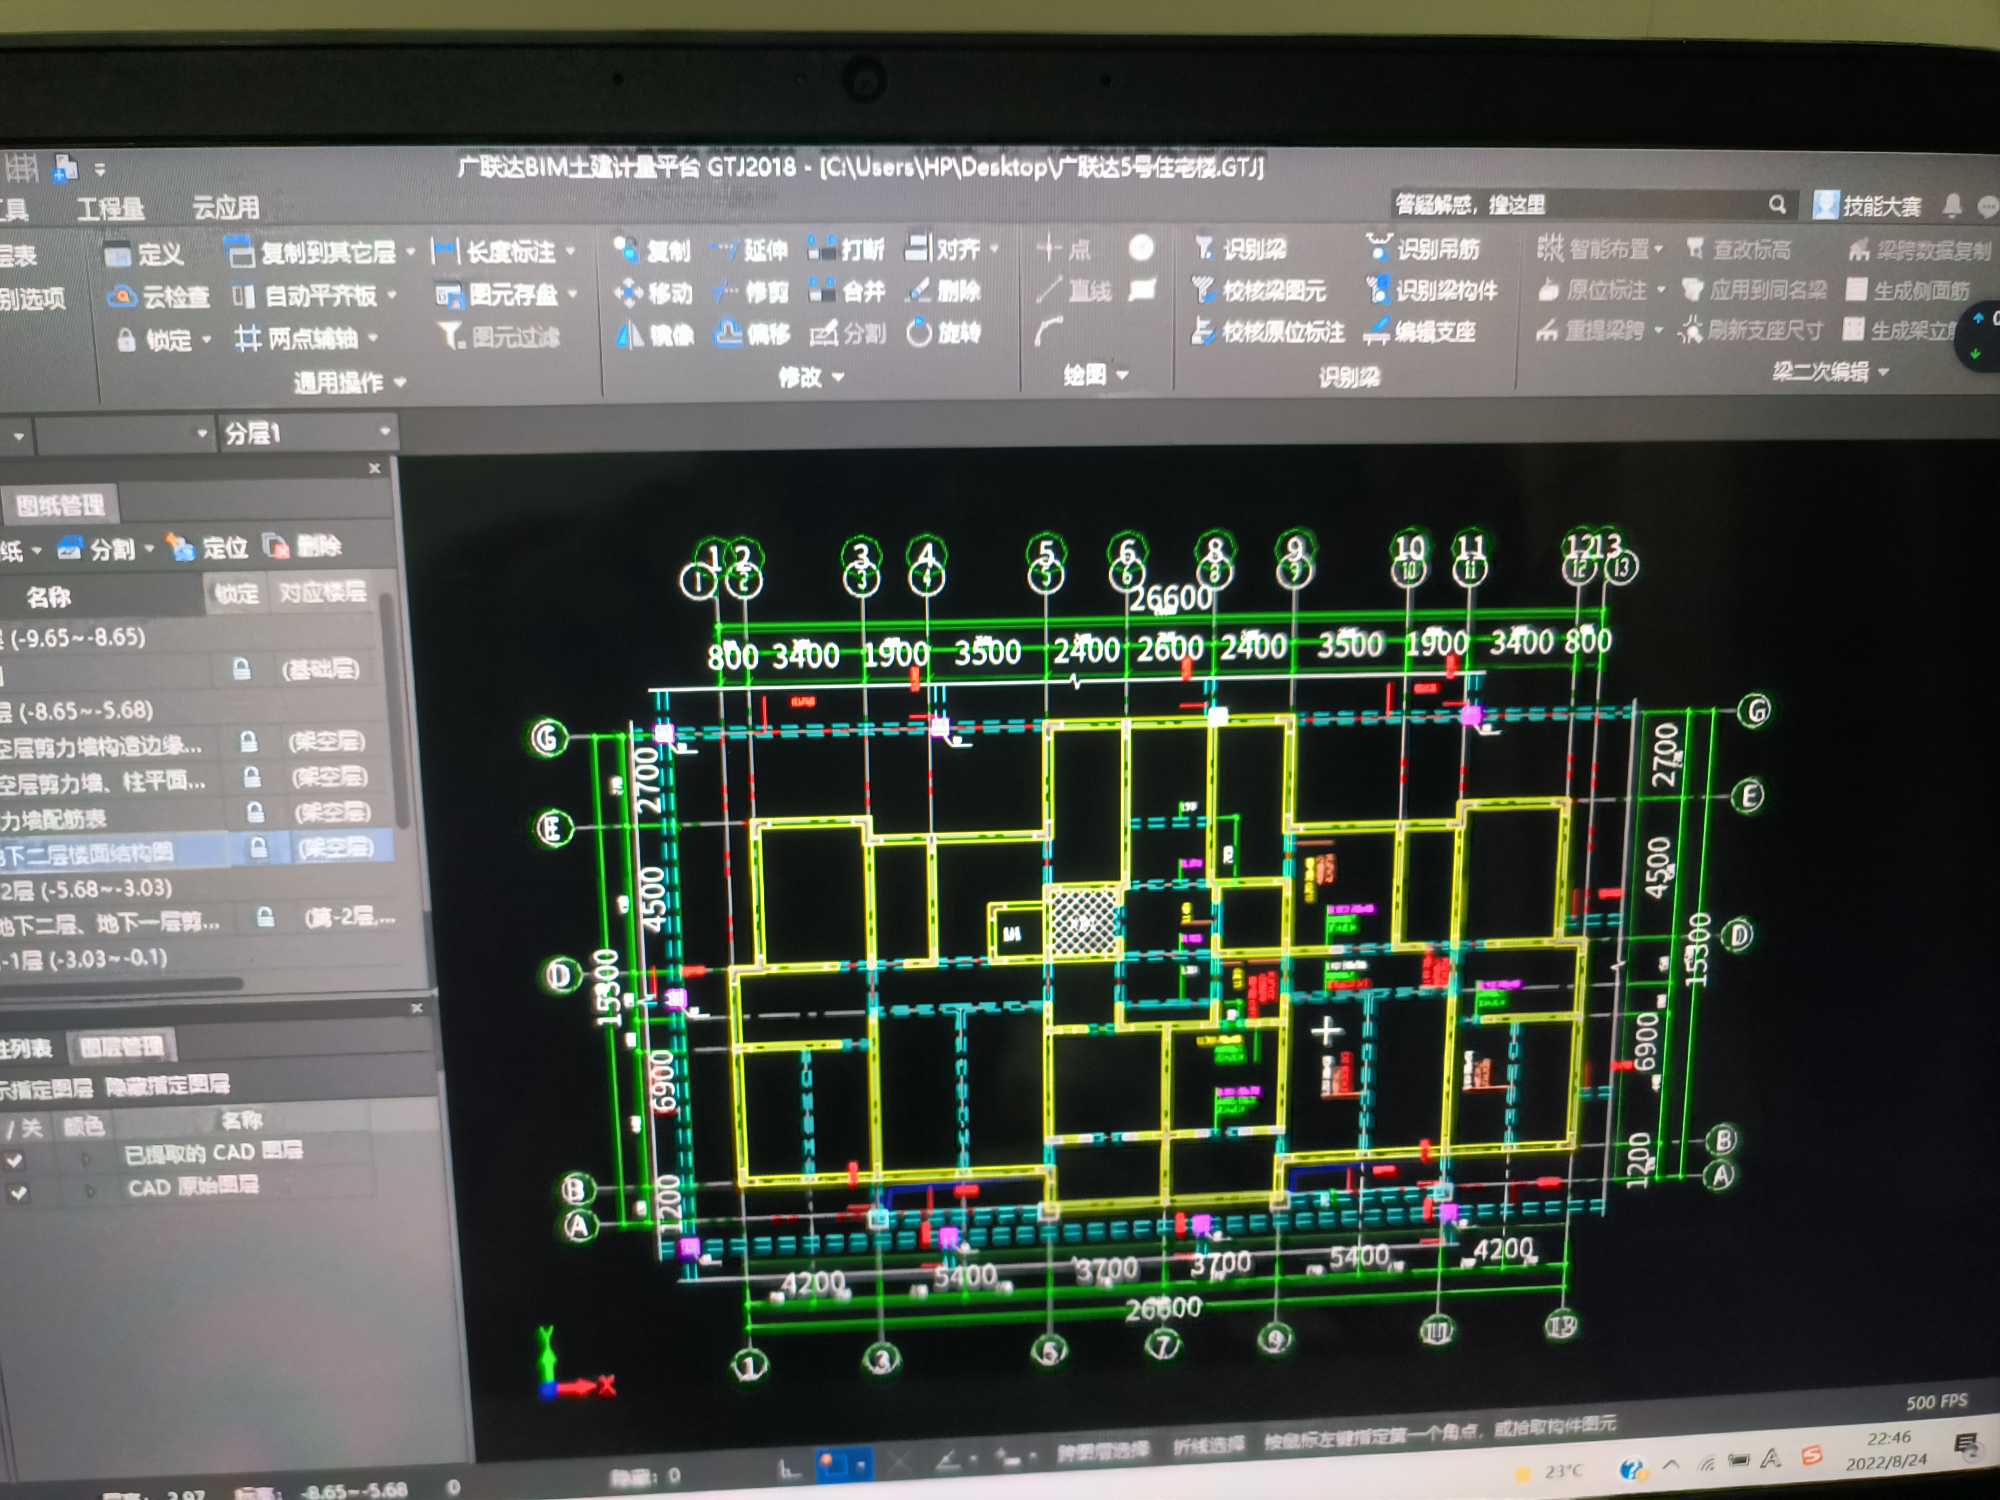Click the 识别梁构件 tool
Viewport: 2000px width, 1500px height.
click(x=1432, y=290)
